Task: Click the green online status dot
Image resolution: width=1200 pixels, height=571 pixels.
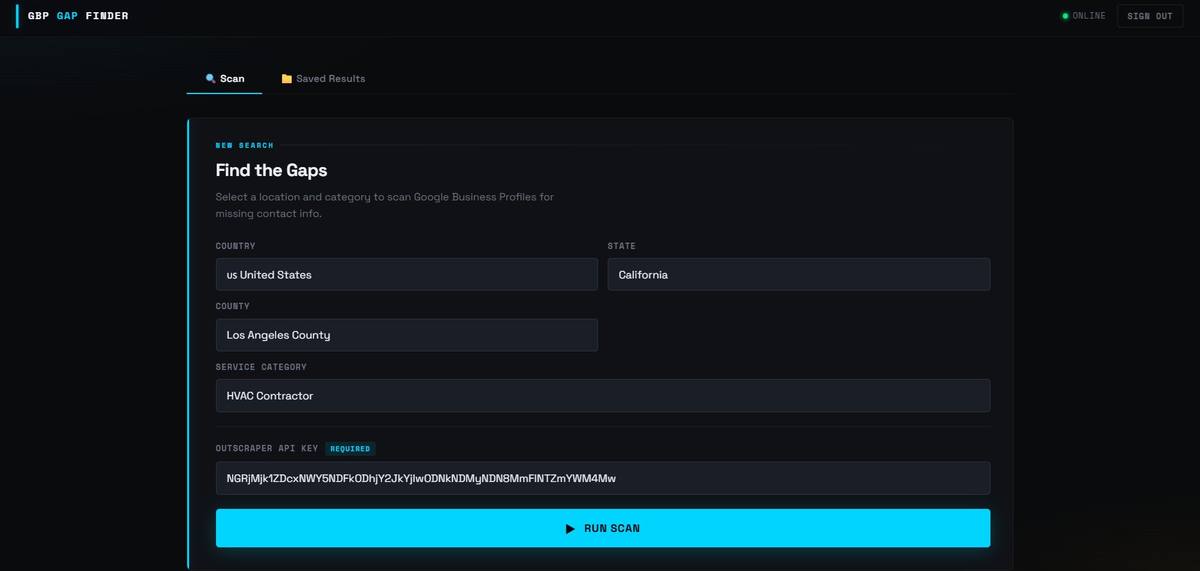Action: [x=1065, y=16]
